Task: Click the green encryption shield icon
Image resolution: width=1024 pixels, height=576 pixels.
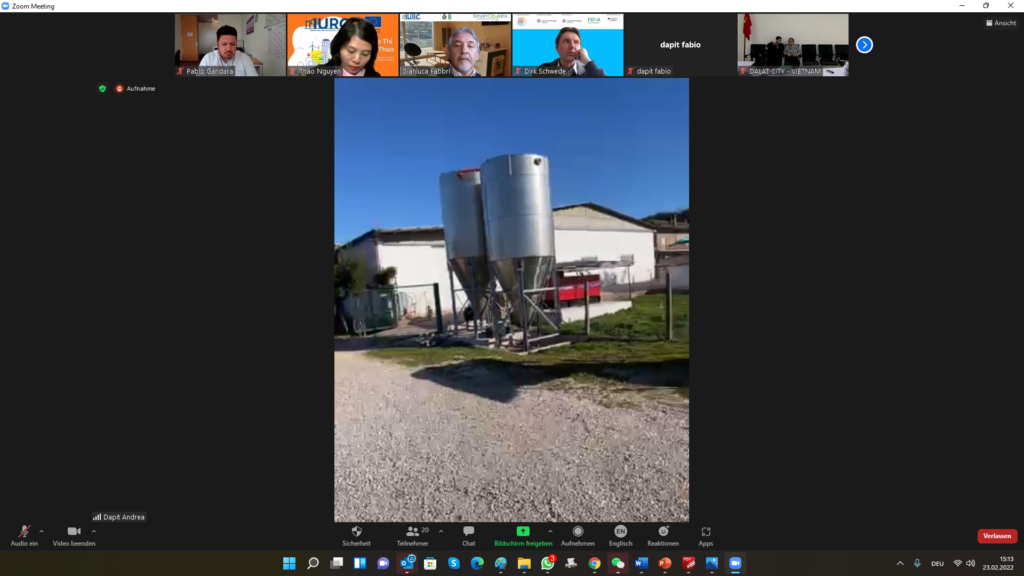Action: coord(102,89)
